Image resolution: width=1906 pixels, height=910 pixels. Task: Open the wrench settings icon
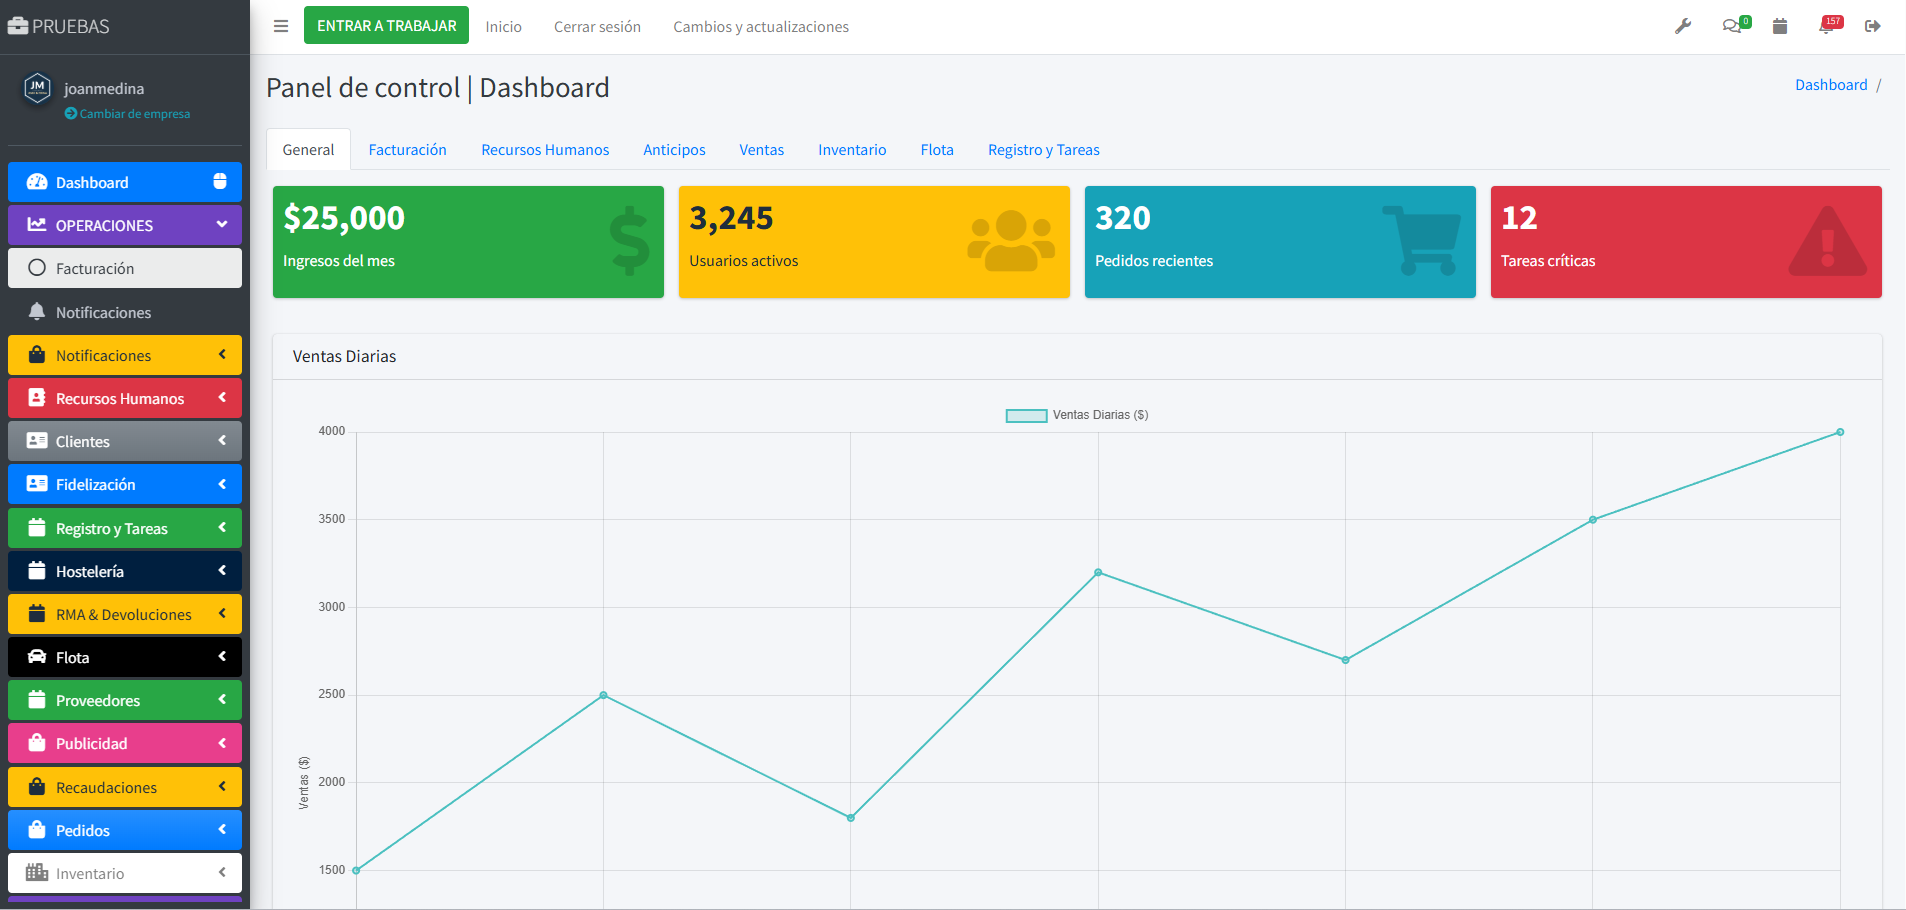(x=1683, y=27)
